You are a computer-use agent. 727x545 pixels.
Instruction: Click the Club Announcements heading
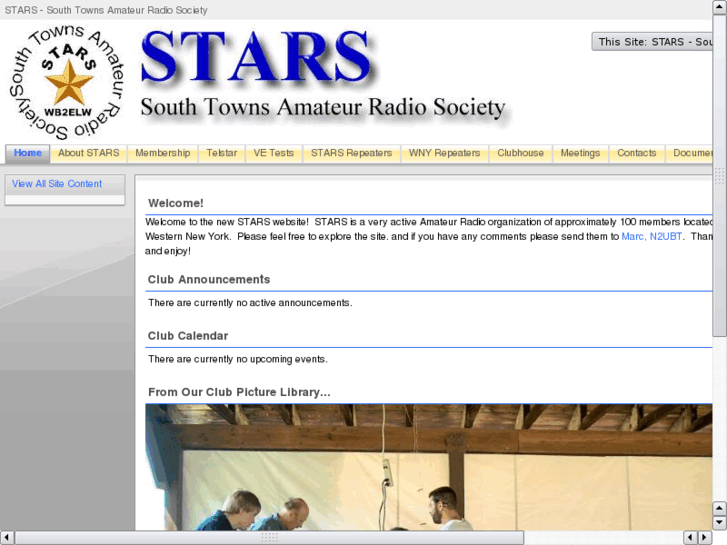[x=209, y=280]
